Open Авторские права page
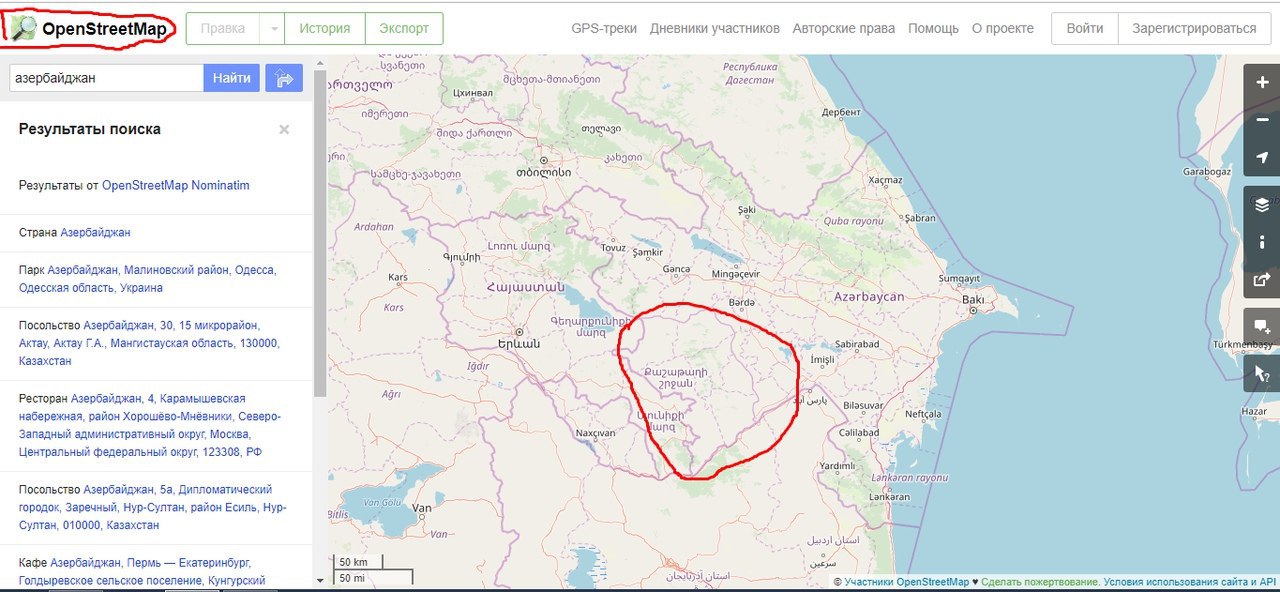Screen dimensions: 1280x592 [844, 29]
